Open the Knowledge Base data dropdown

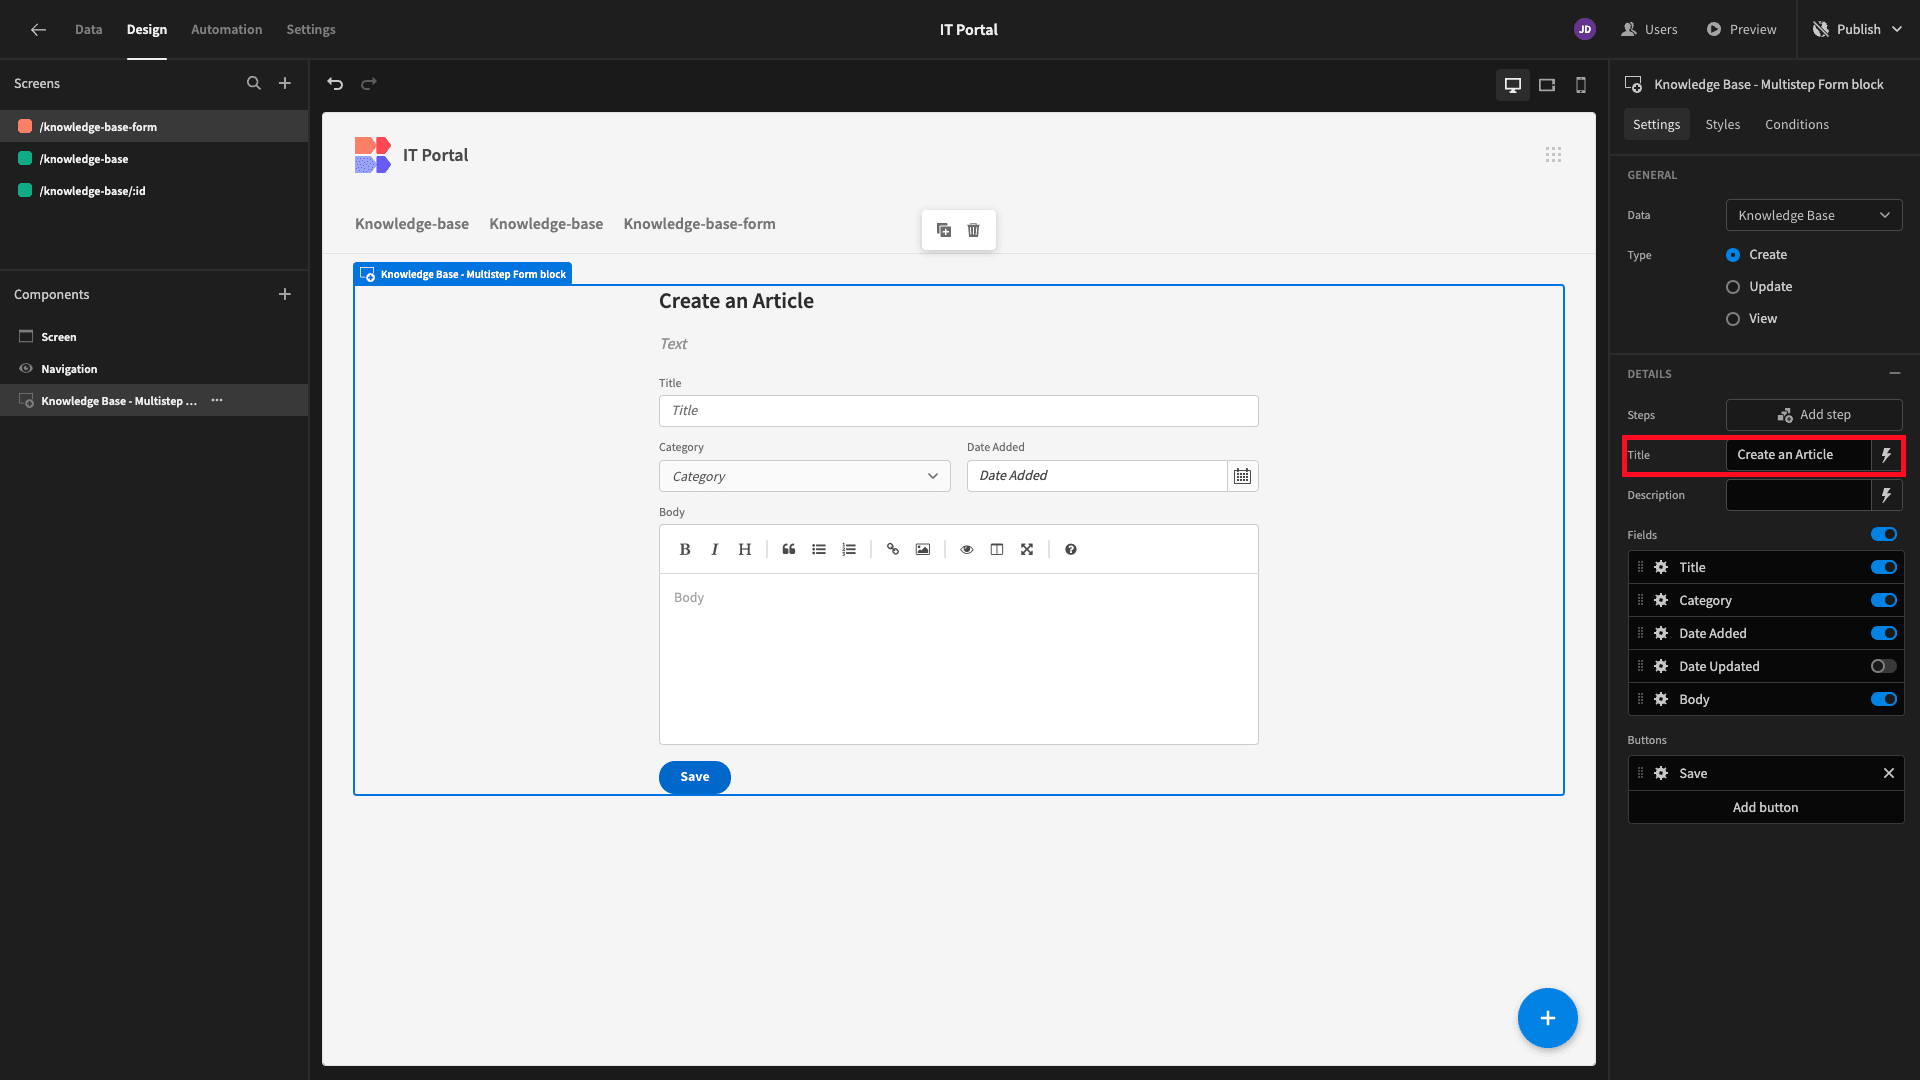tap(1814, 215)
